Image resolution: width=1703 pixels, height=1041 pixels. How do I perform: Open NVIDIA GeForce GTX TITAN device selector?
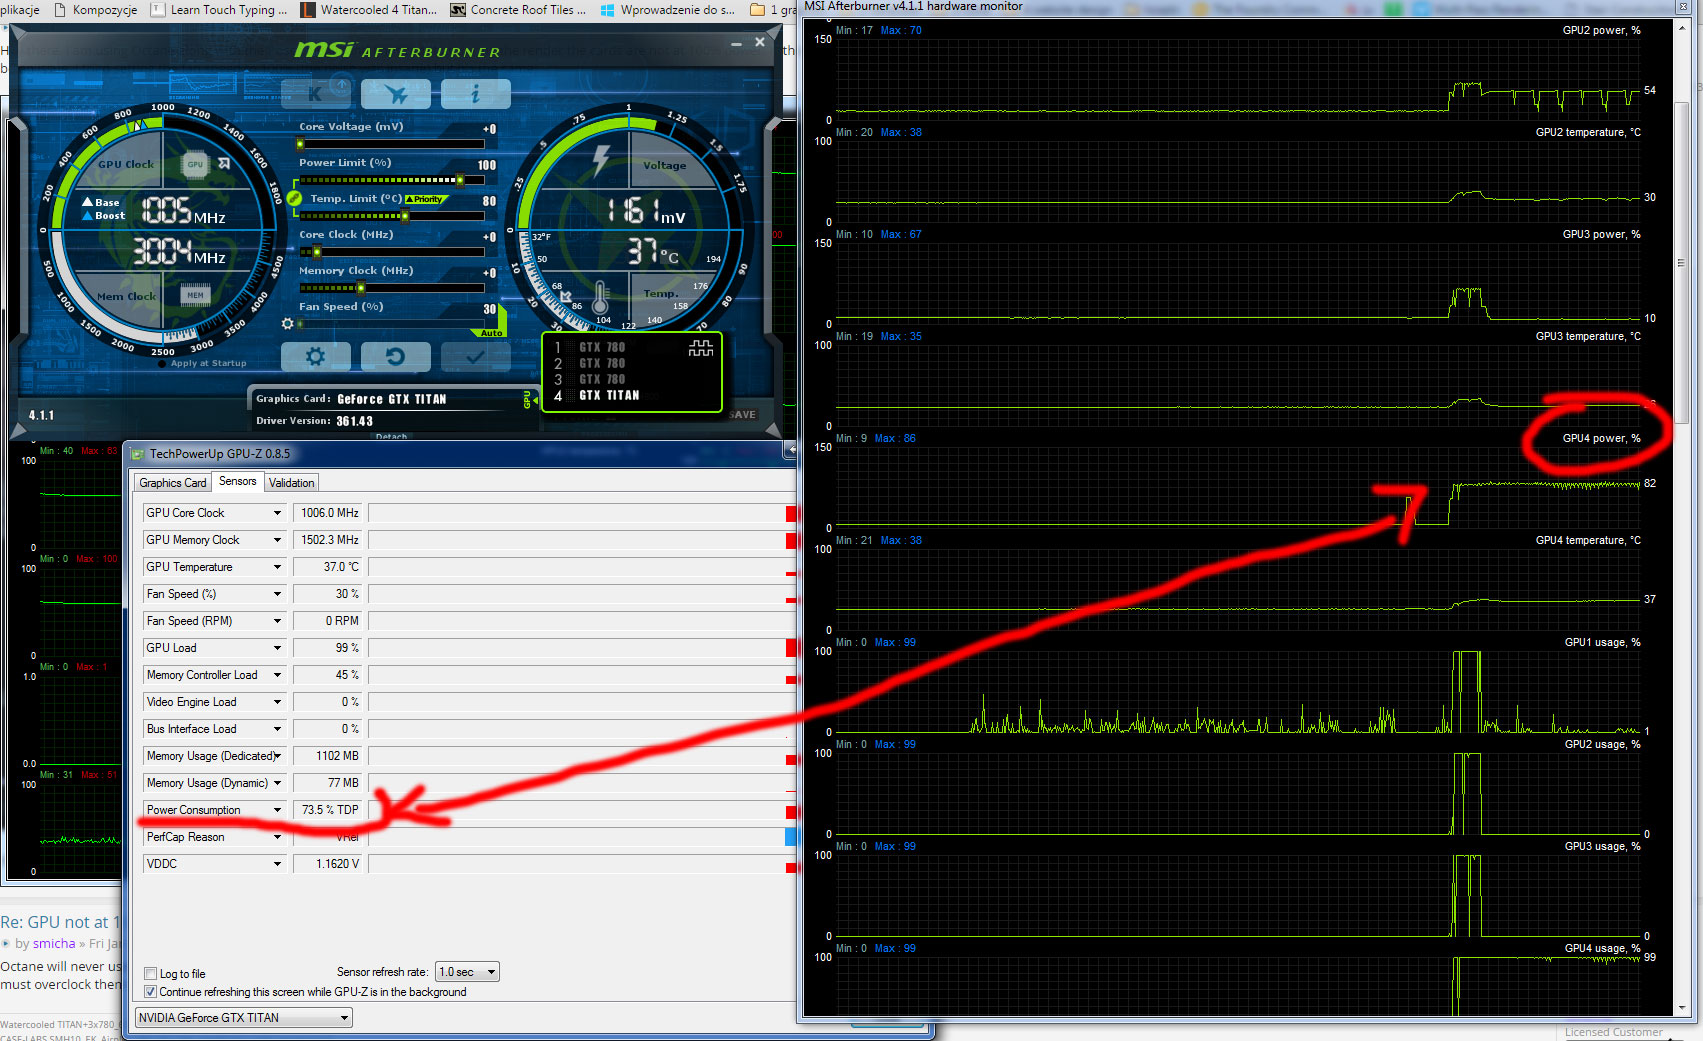(x=244, y=1018)
